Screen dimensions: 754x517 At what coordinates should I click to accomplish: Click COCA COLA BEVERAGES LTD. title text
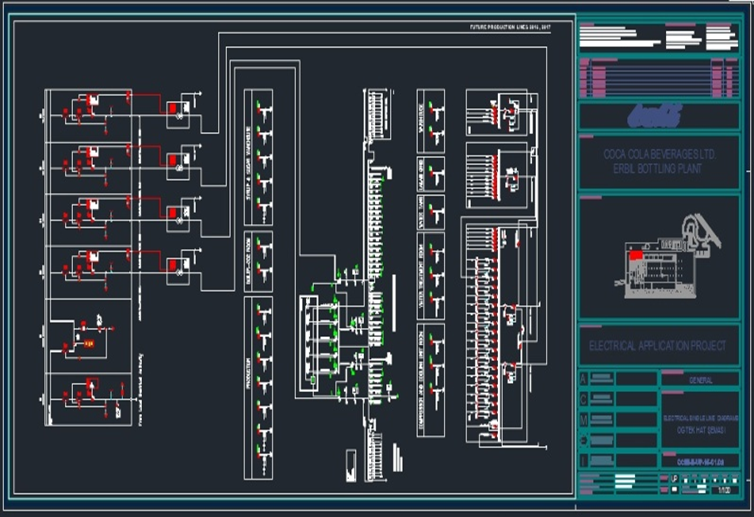click(x=659, y=155)
